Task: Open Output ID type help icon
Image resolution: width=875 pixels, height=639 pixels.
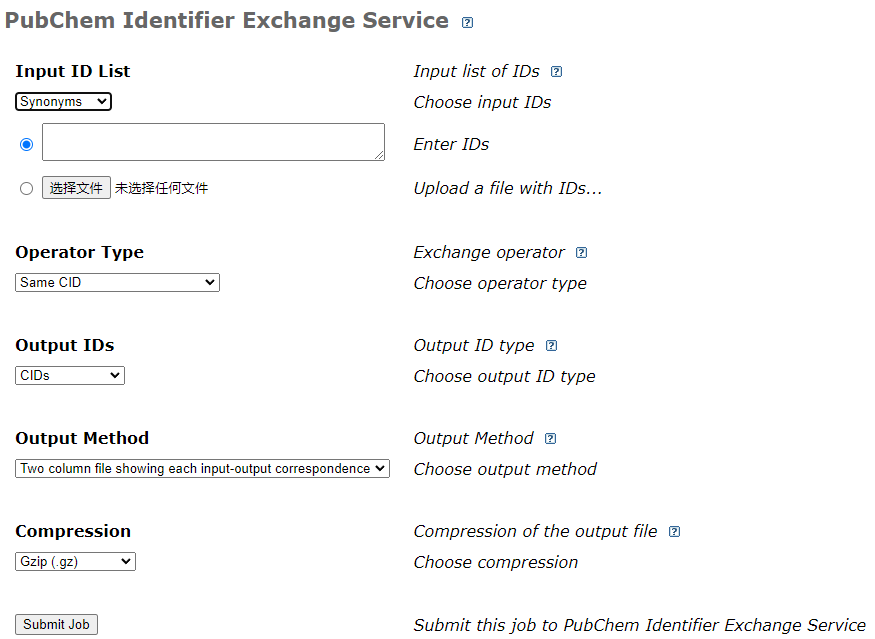Action: pos(551,346)
